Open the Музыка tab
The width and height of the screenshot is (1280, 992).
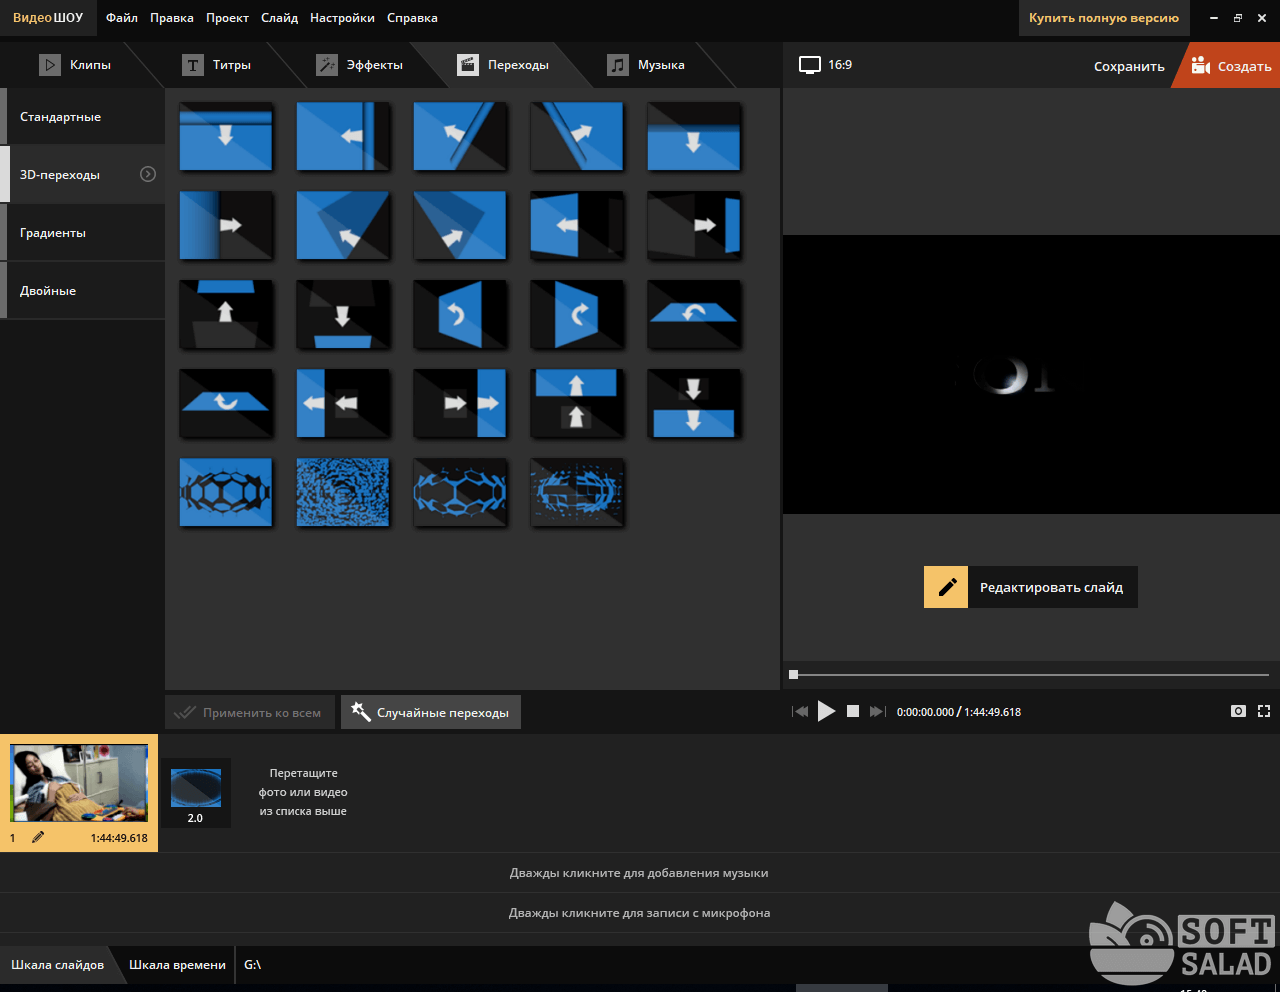646,65
